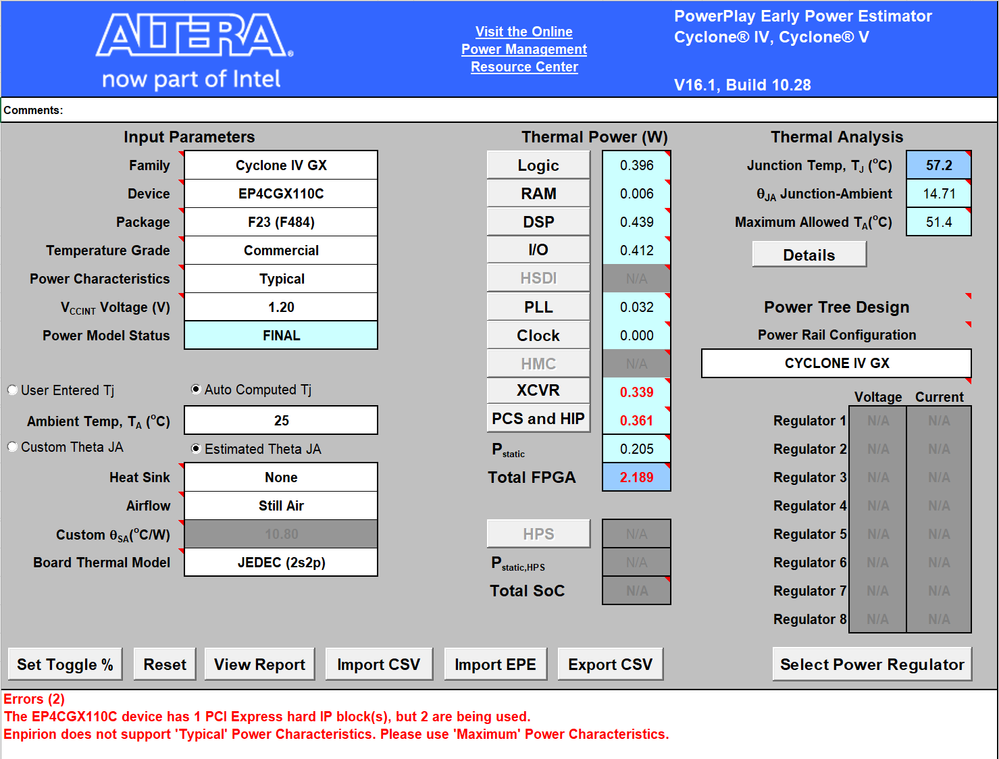Select the Pstatic value 0.205
The width and height of the screenshot is (999, 759).
click(x=636, y=449)
